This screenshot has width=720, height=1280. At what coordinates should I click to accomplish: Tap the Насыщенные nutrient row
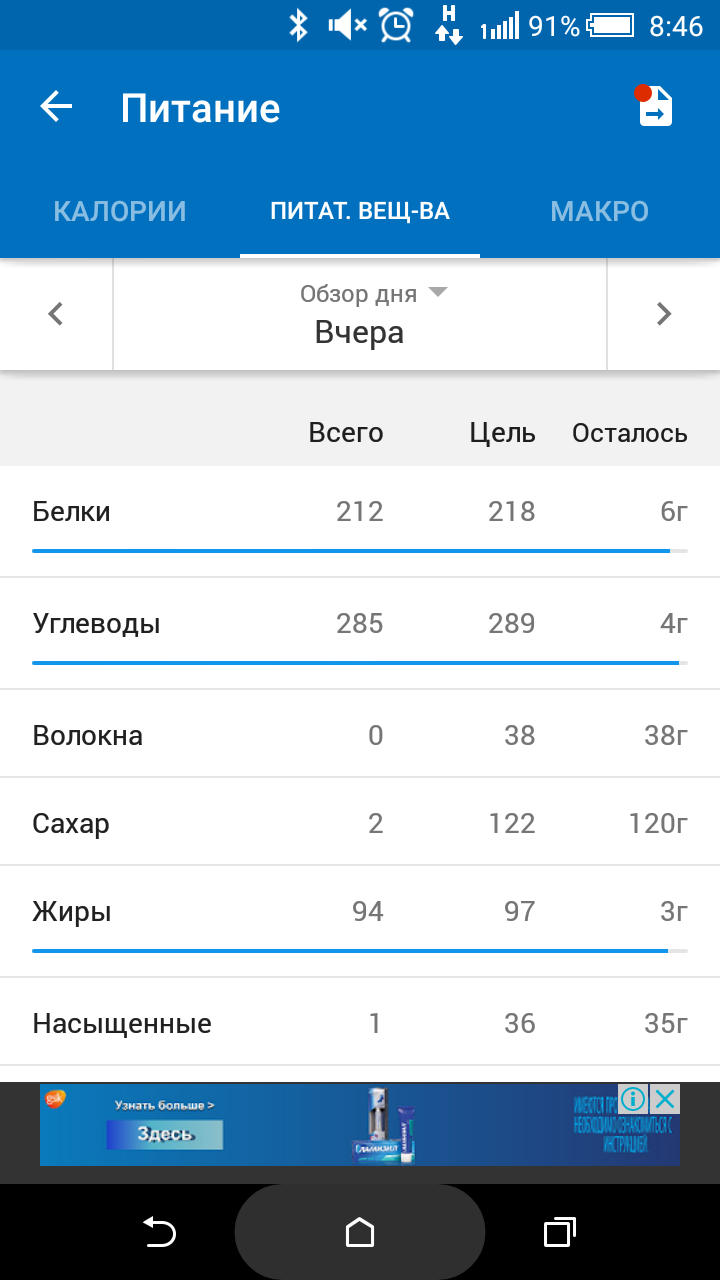(360, 1023)
